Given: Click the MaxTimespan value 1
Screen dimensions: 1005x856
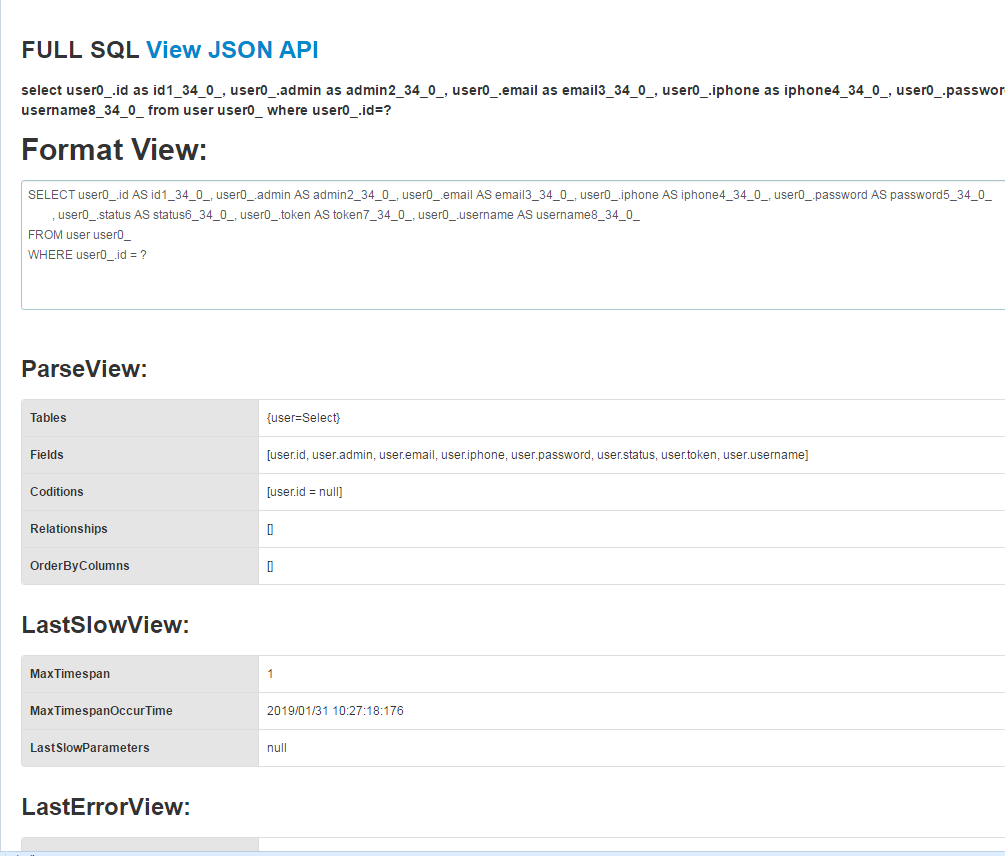Looking at the screenshot, I should [270, 674].
